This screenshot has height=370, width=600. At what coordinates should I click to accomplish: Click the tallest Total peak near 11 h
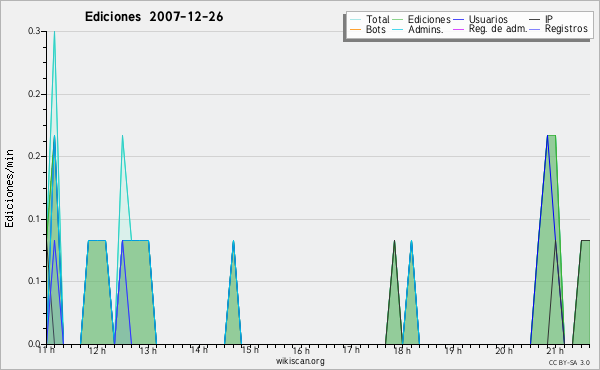(54, 32)
